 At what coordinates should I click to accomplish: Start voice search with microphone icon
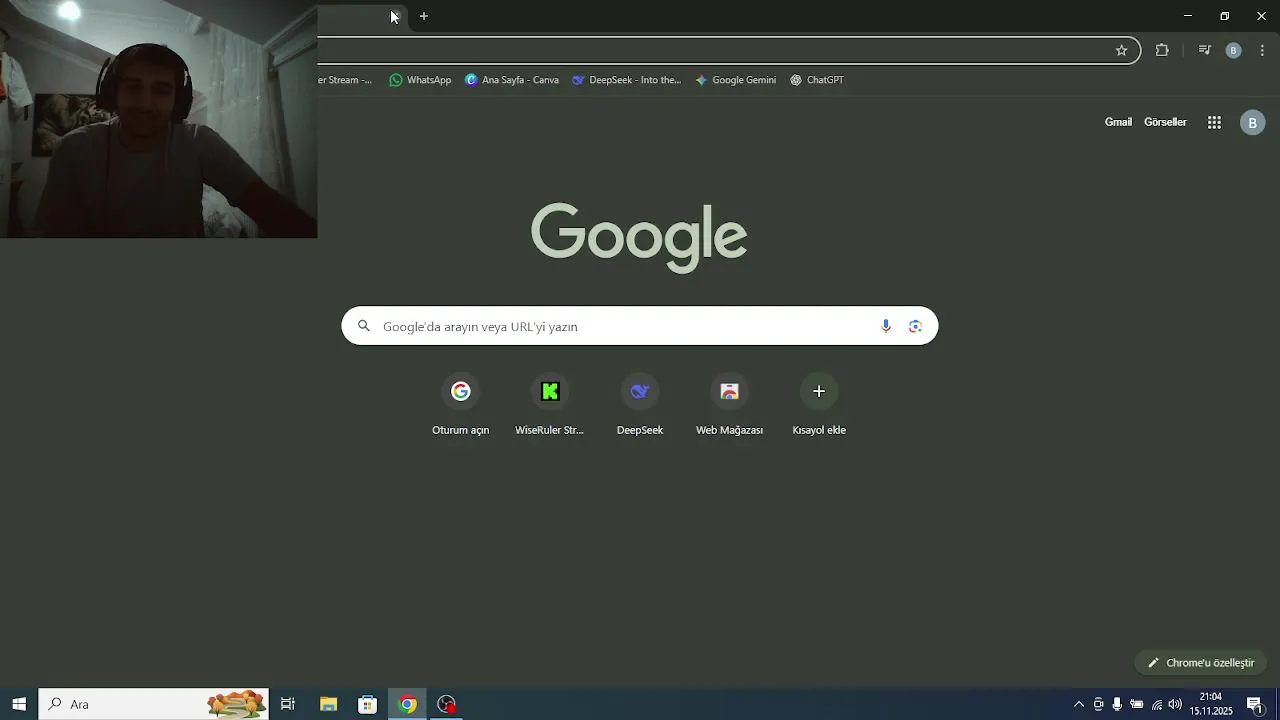click(x=885, y=326)
